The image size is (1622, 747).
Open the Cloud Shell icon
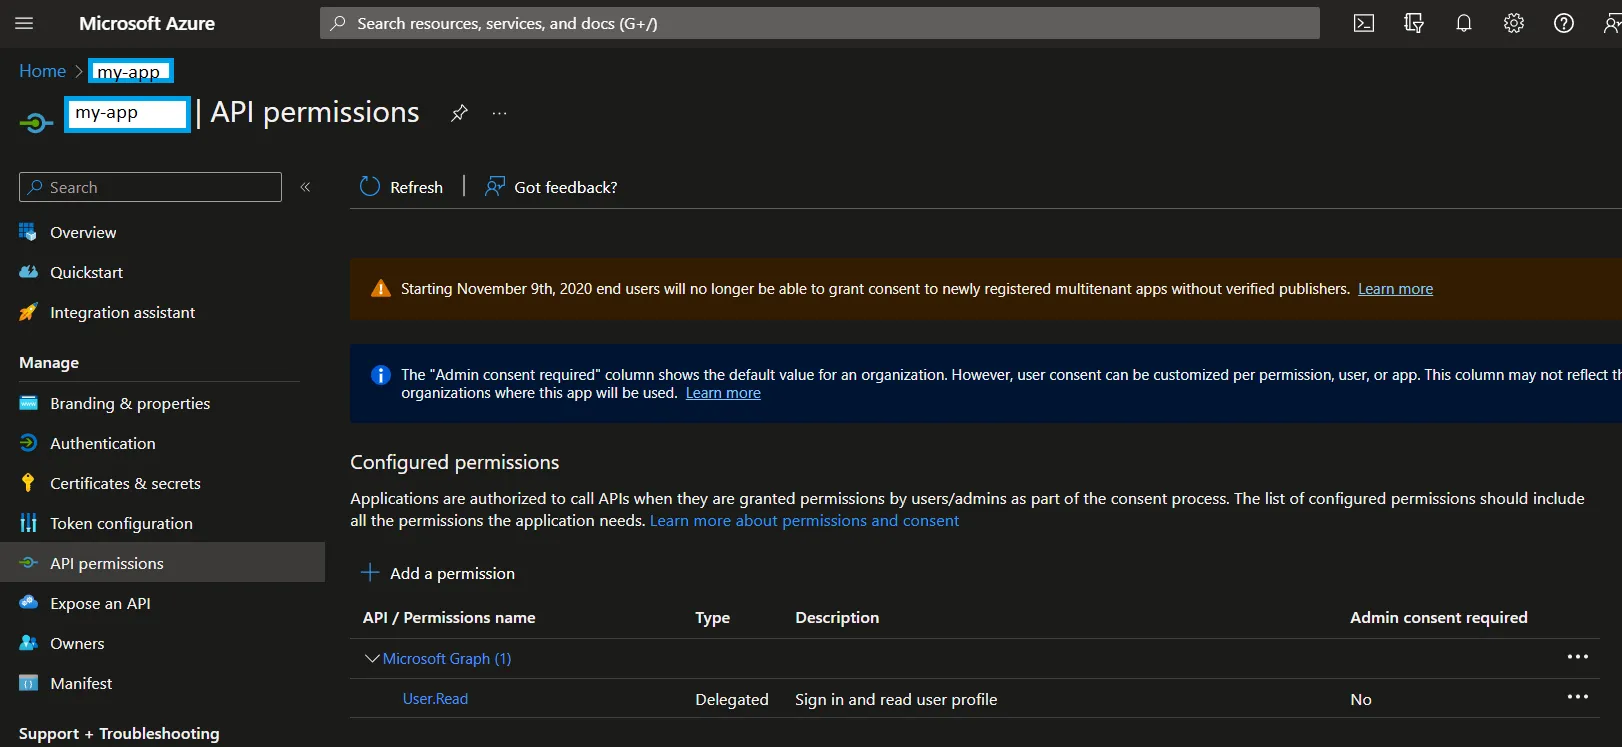(x=1364, y=23)
